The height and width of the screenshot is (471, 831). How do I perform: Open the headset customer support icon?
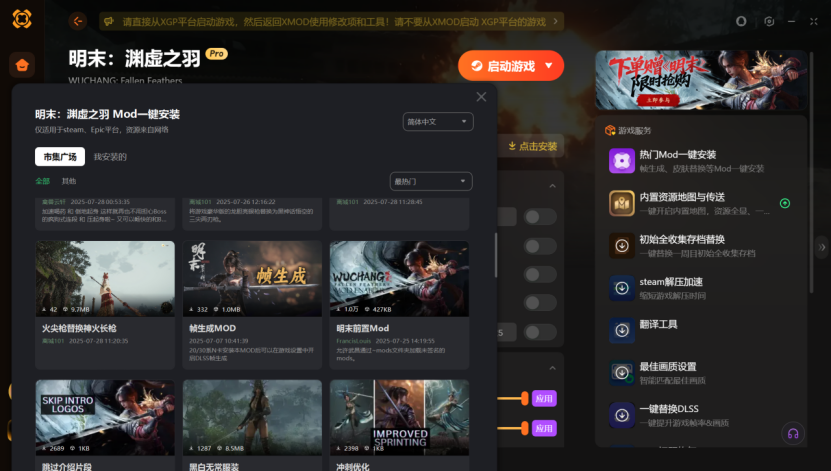tap(793, 433)
